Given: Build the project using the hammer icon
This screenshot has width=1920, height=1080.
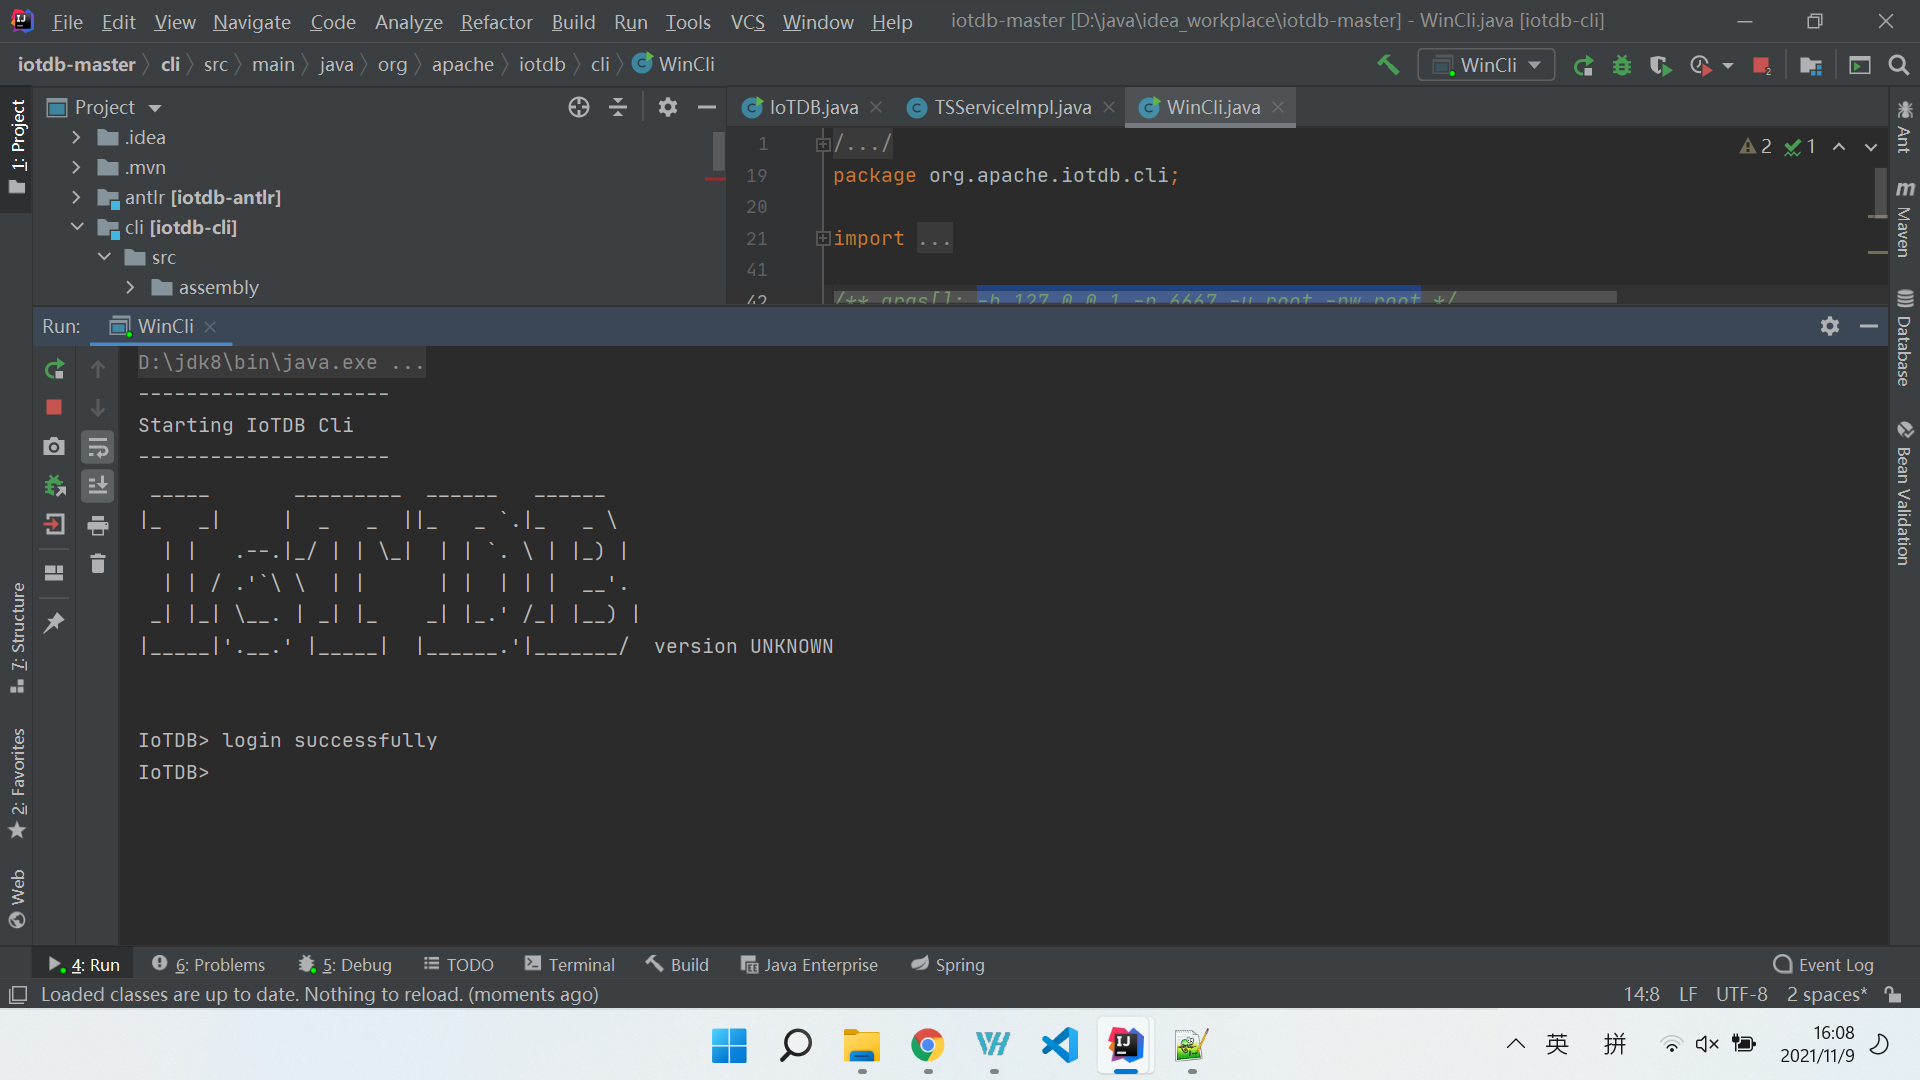Looking at the screenshot, I should 1387,64.
